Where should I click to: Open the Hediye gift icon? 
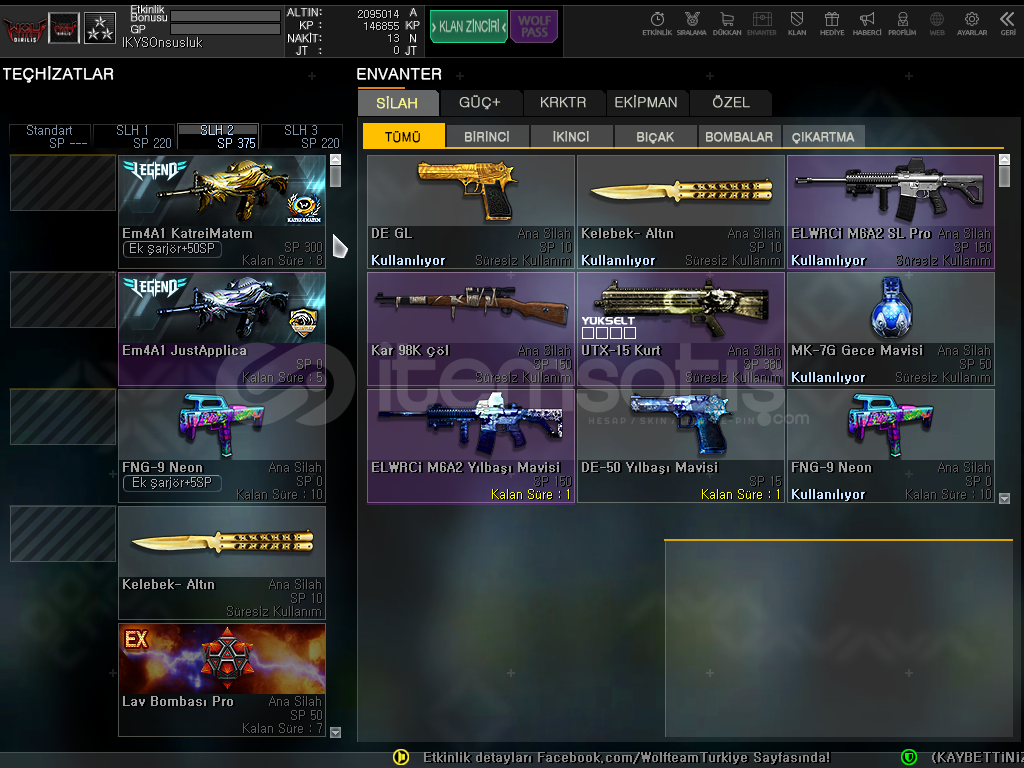(831, 24)
